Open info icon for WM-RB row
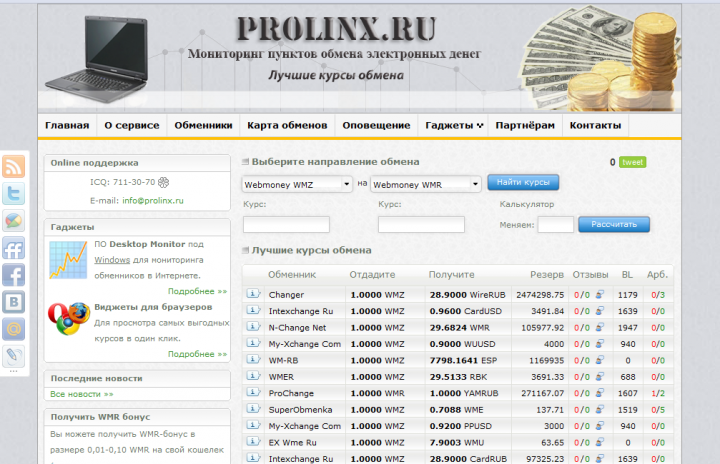 253,359
